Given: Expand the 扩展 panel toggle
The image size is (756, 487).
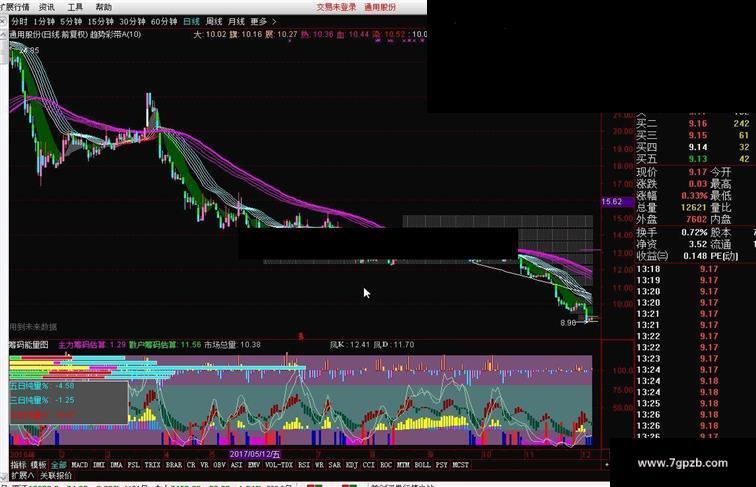Looking at the screenshot, I should point(23,475).
